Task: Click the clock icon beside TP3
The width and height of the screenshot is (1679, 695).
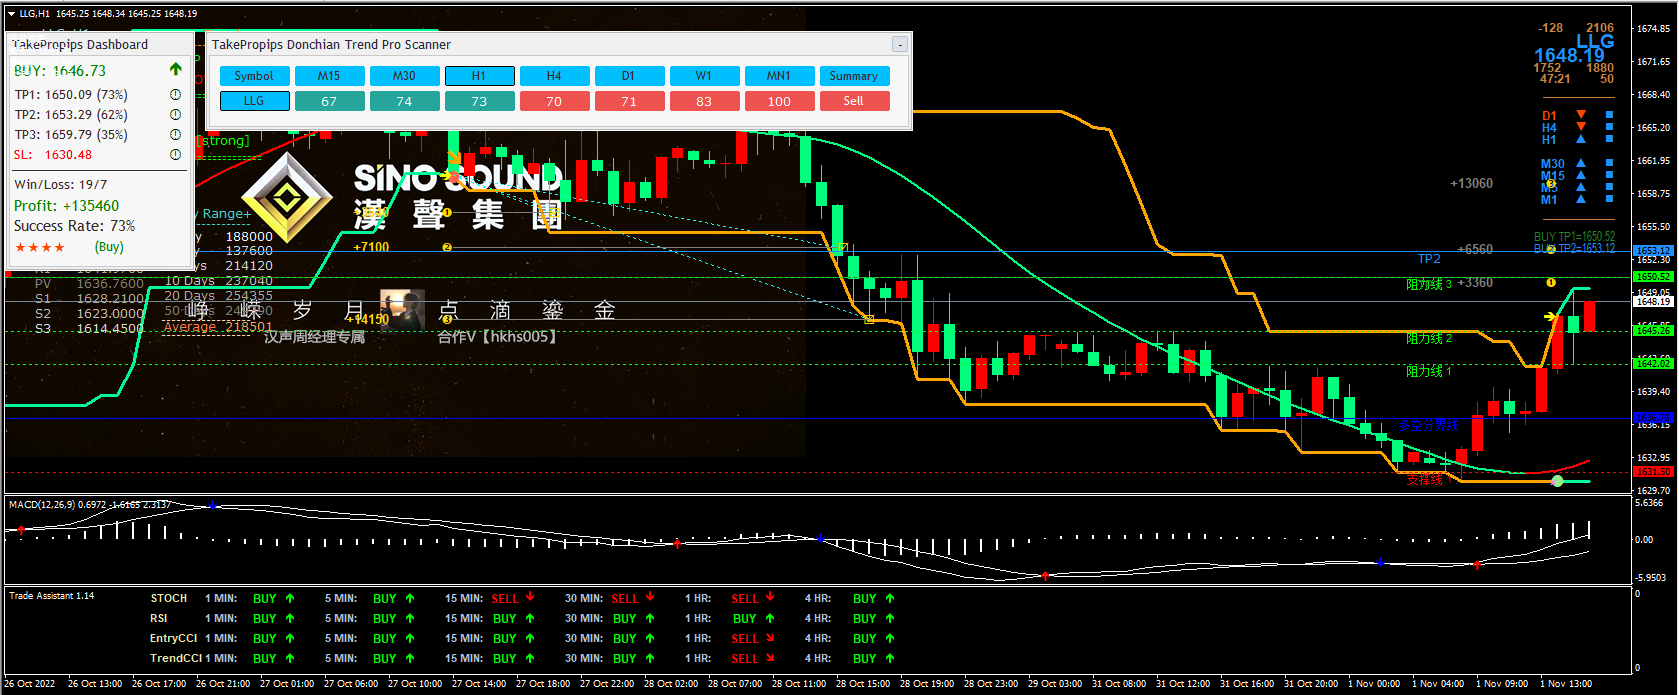Action: pyautogui.click(x=175, y=135)
